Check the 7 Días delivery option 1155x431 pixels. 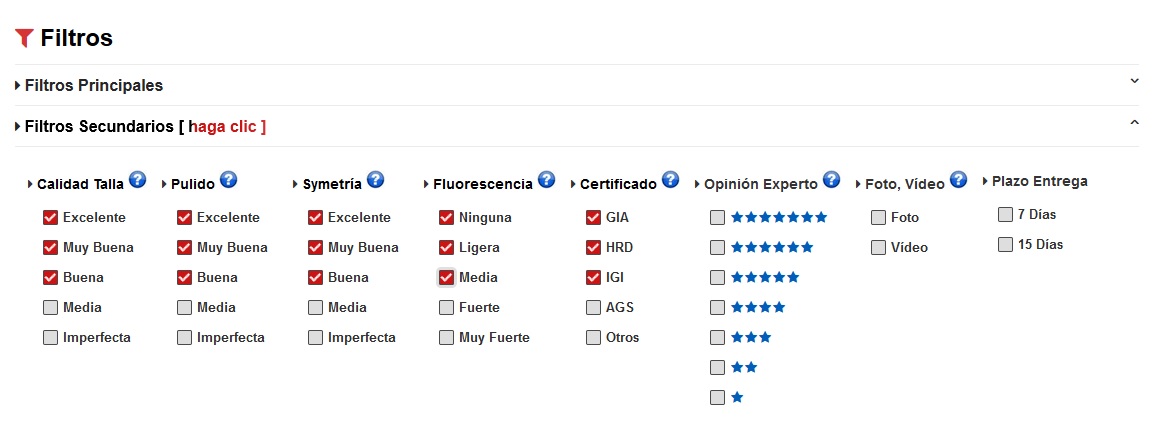click(1005, 214)
